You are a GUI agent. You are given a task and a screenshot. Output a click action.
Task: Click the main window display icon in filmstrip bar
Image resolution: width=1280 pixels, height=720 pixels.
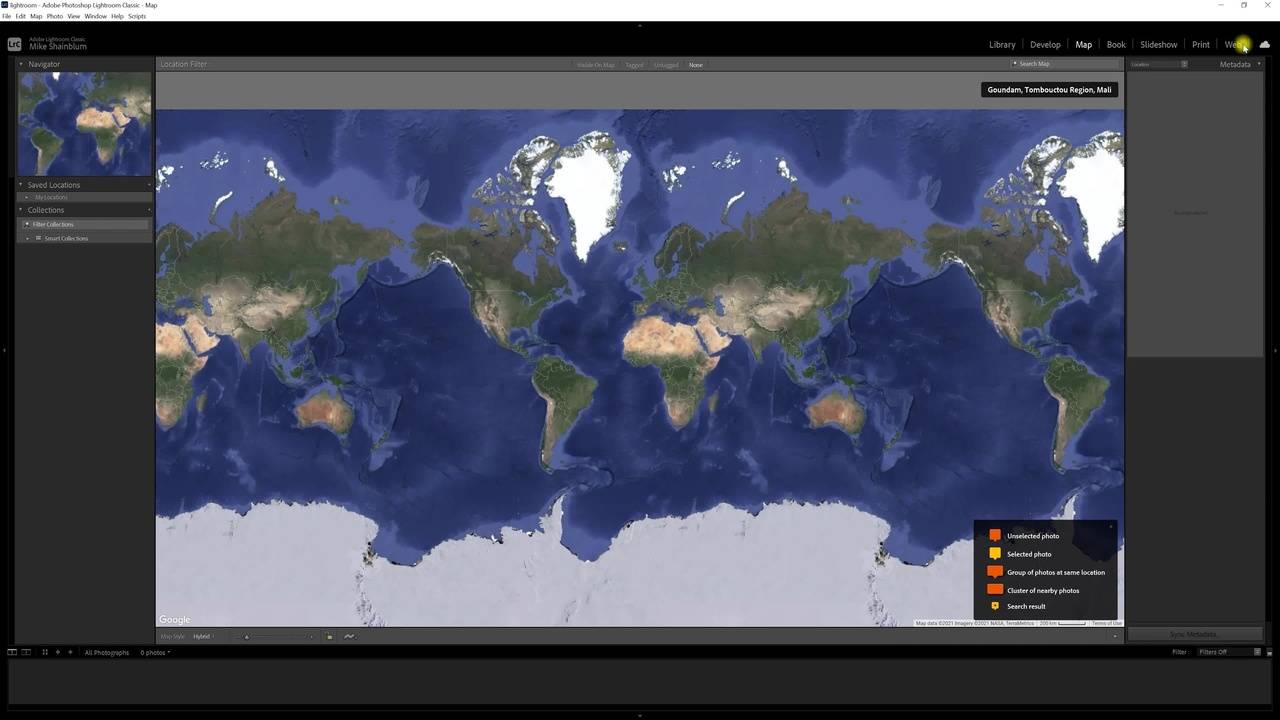(x=12, y=652)
